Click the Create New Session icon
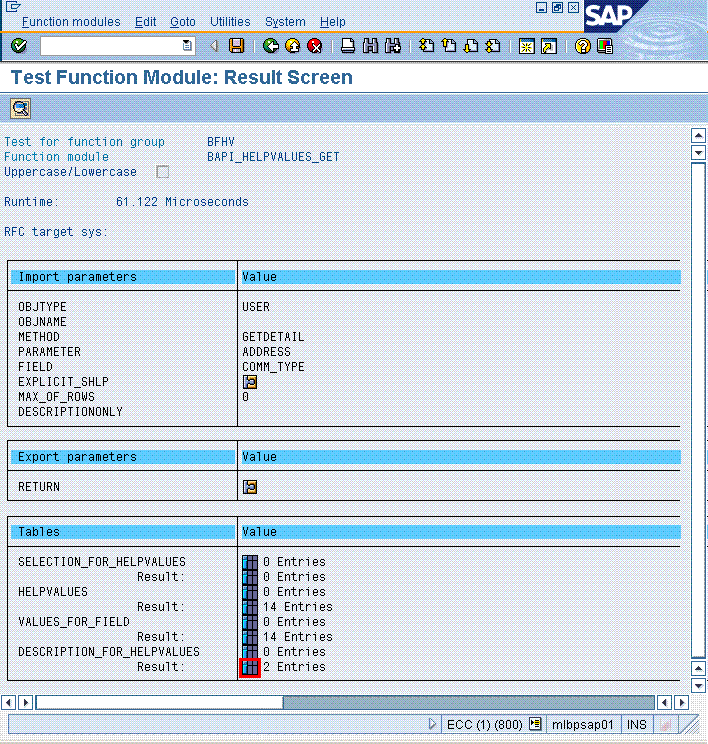The image size is (708, 744). pos(526,46)
